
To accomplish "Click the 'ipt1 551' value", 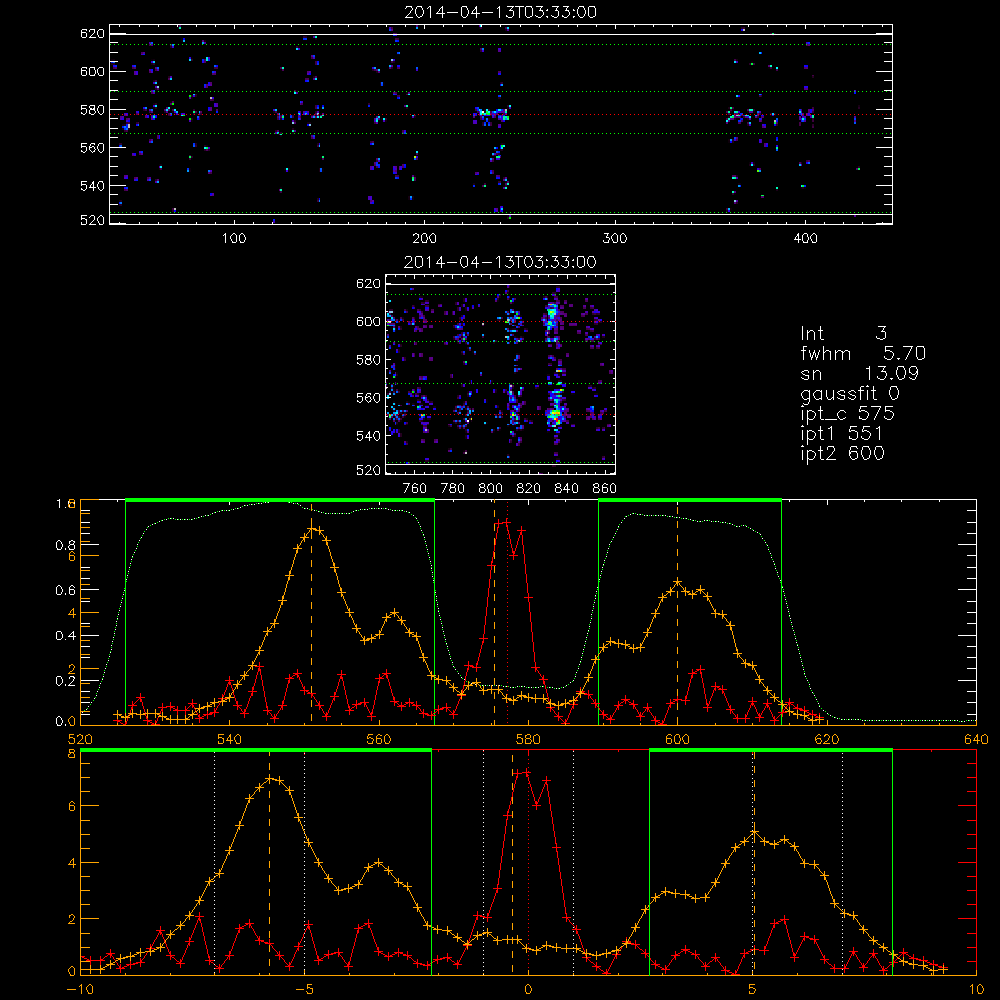I will (841, 434).
